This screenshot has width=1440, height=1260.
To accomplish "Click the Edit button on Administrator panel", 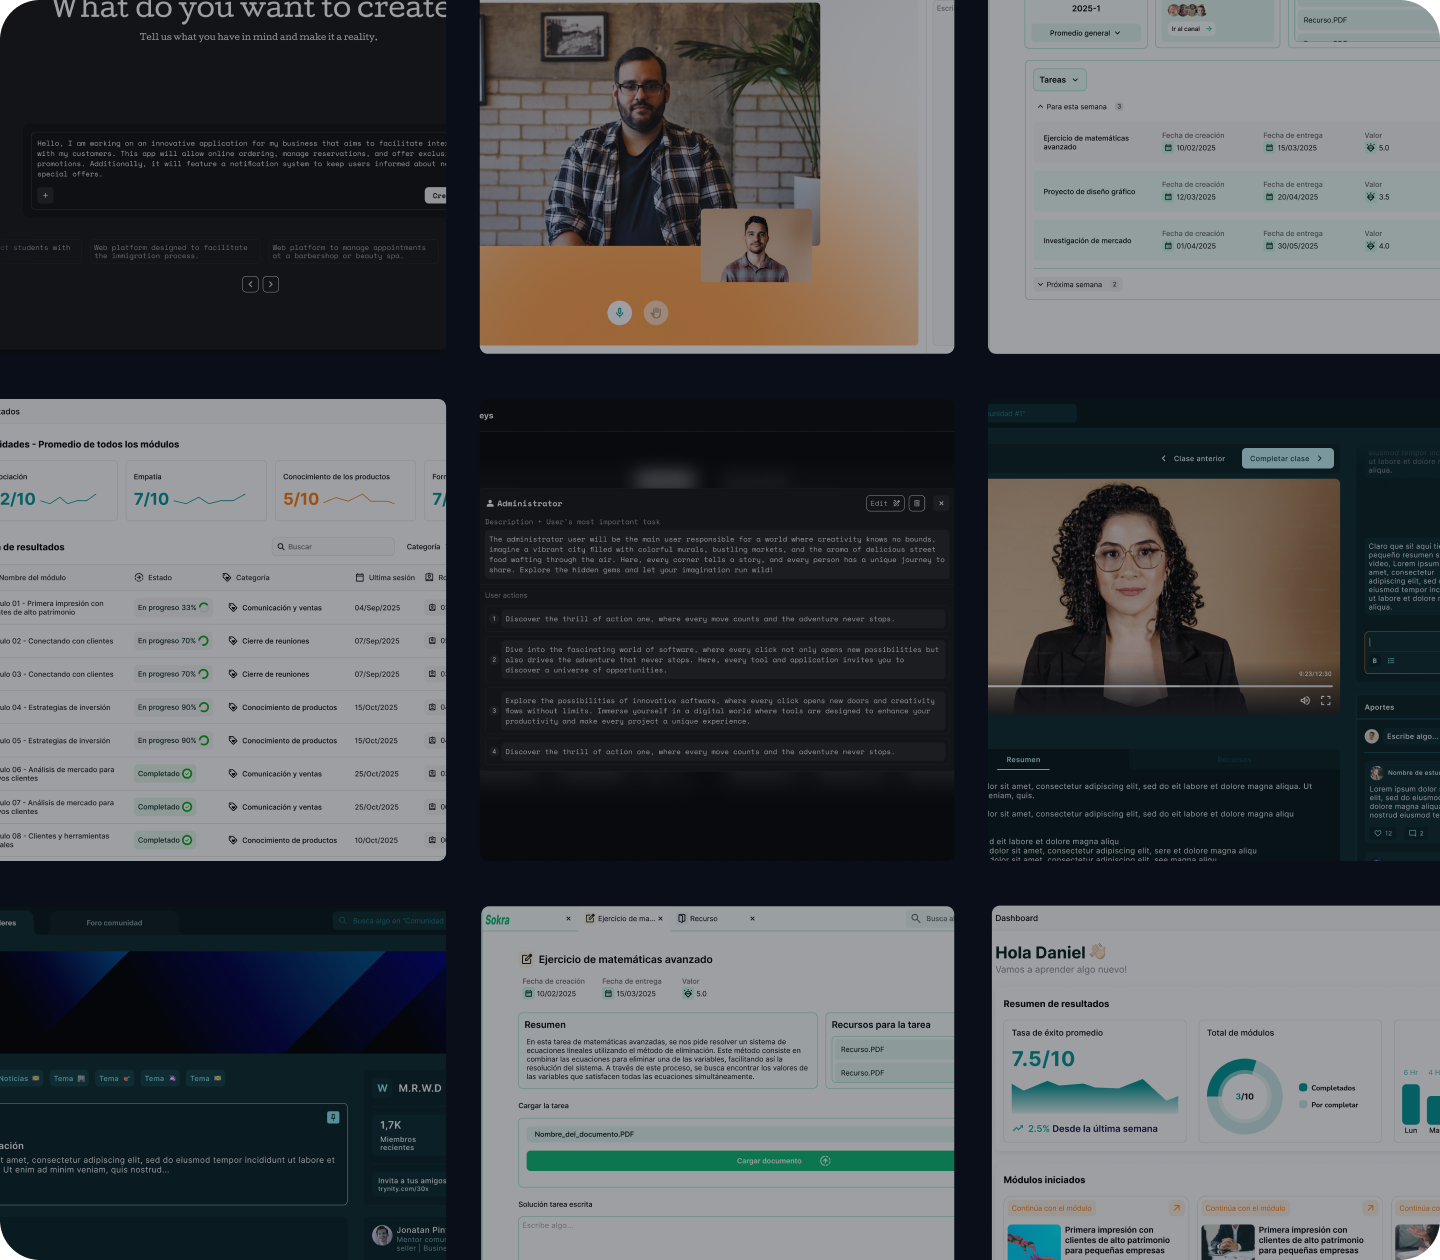I will click(884, 503).
